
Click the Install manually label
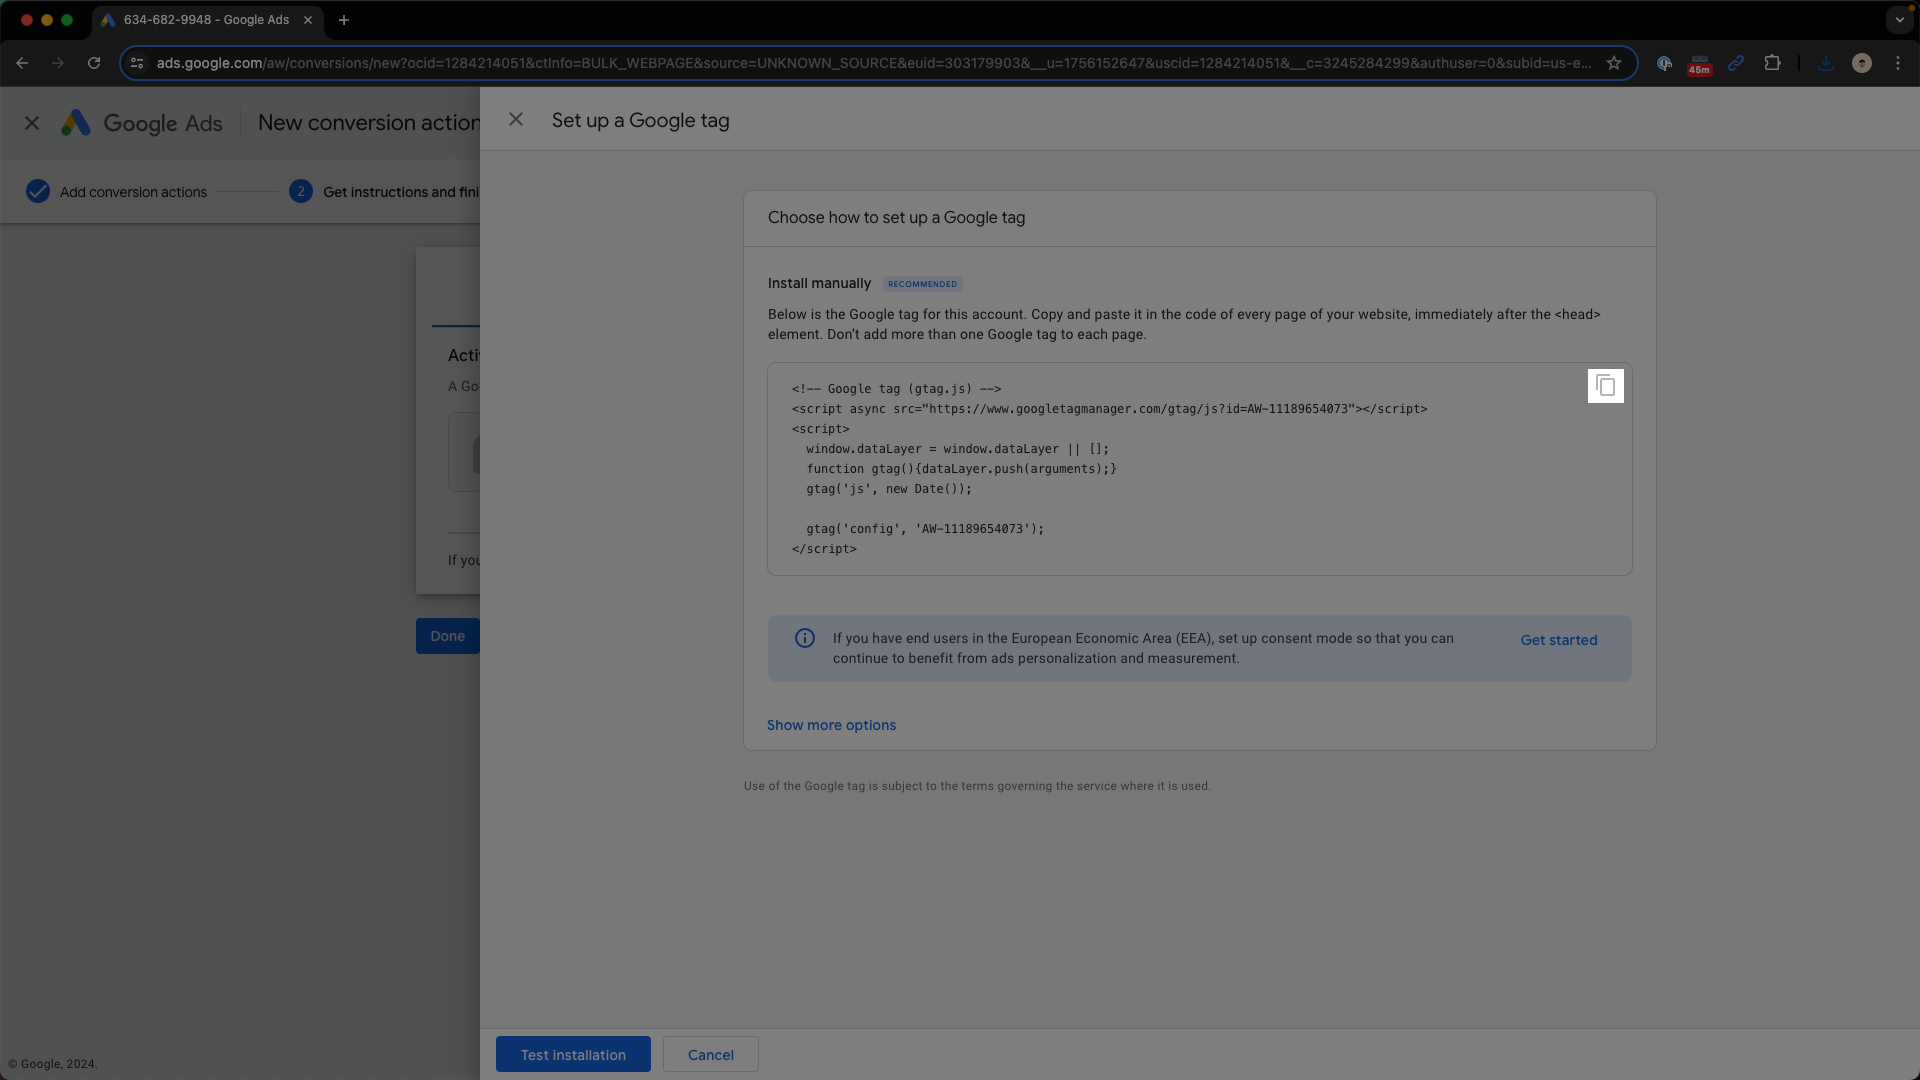click(819, 284)
